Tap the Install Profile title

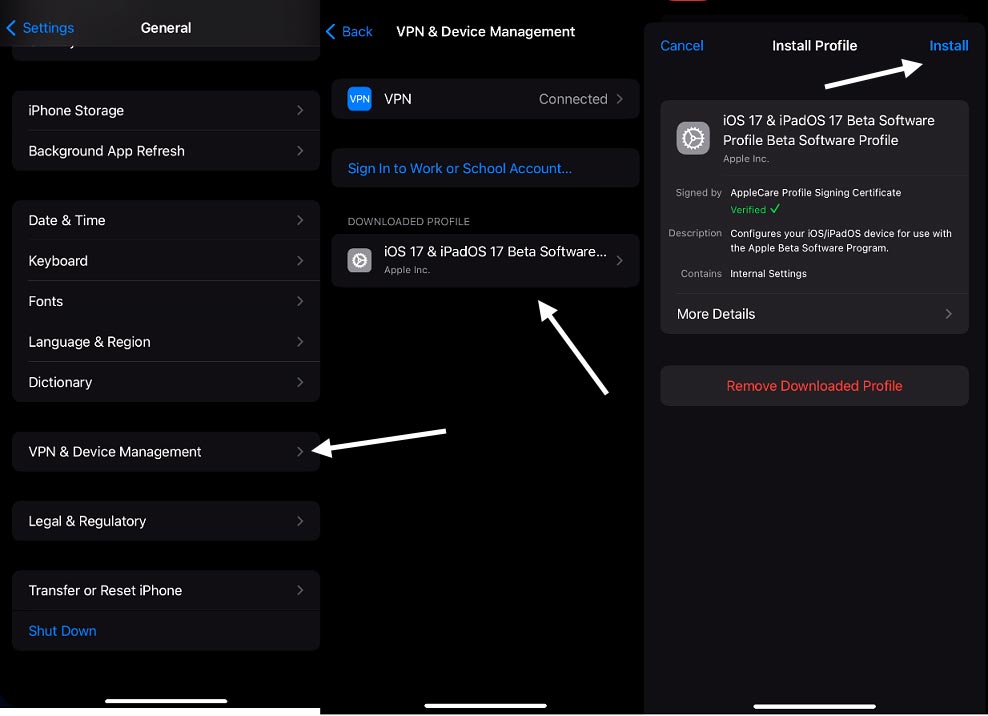(x=814, y=45)
